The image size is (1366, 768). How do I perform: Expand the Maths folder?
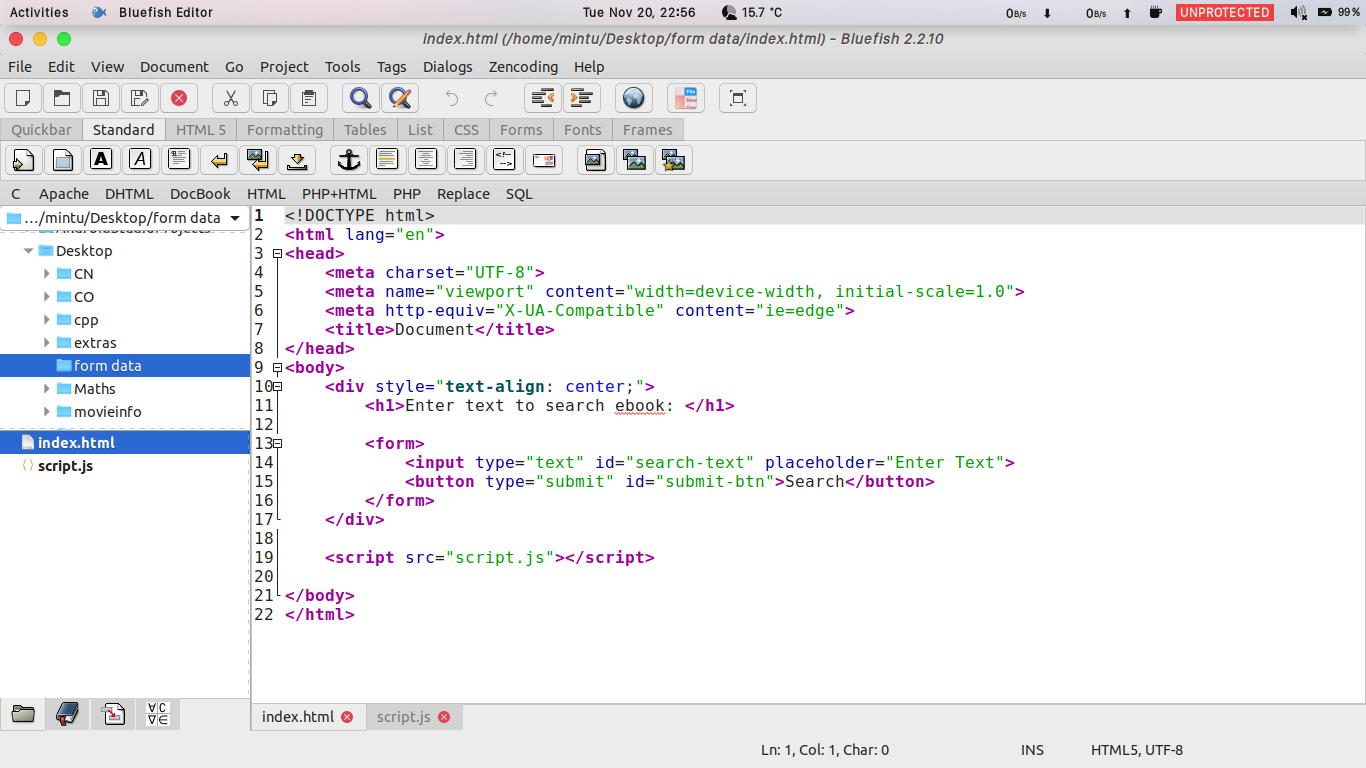point(47,389)
